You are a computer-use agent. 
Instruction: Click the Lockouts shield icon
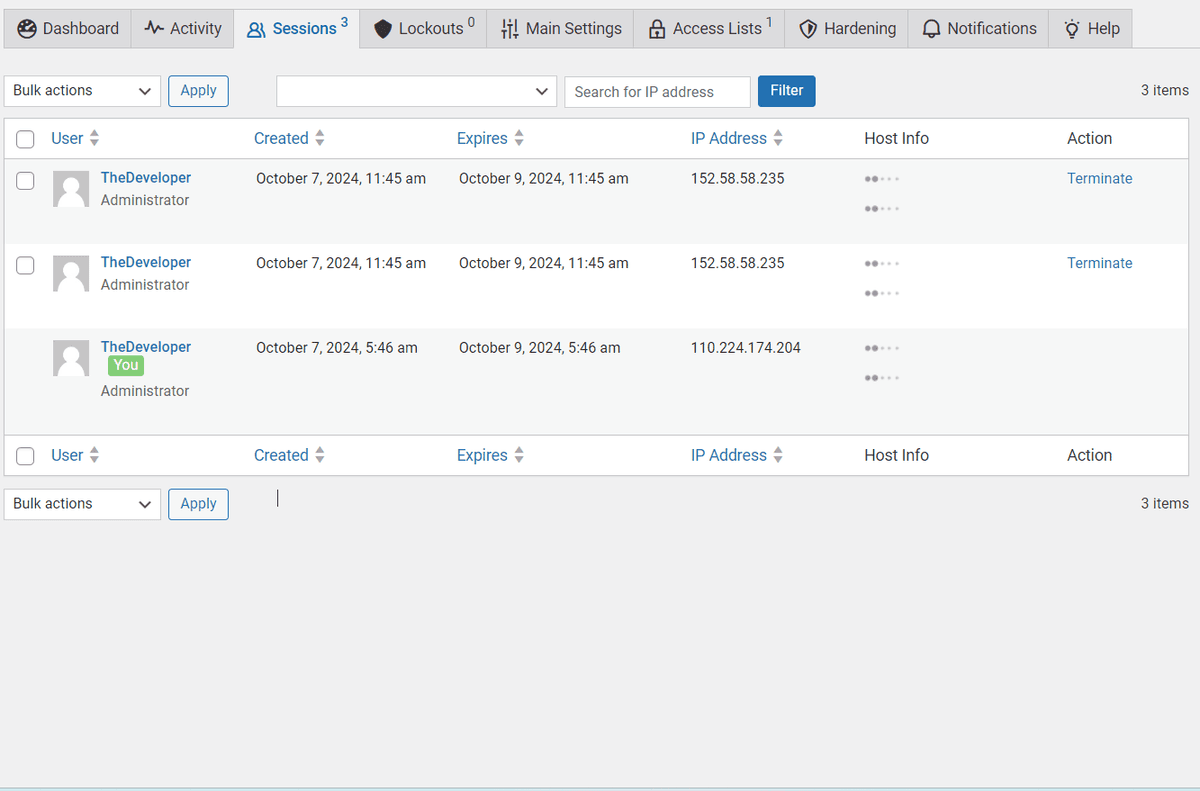pos(383,28)
